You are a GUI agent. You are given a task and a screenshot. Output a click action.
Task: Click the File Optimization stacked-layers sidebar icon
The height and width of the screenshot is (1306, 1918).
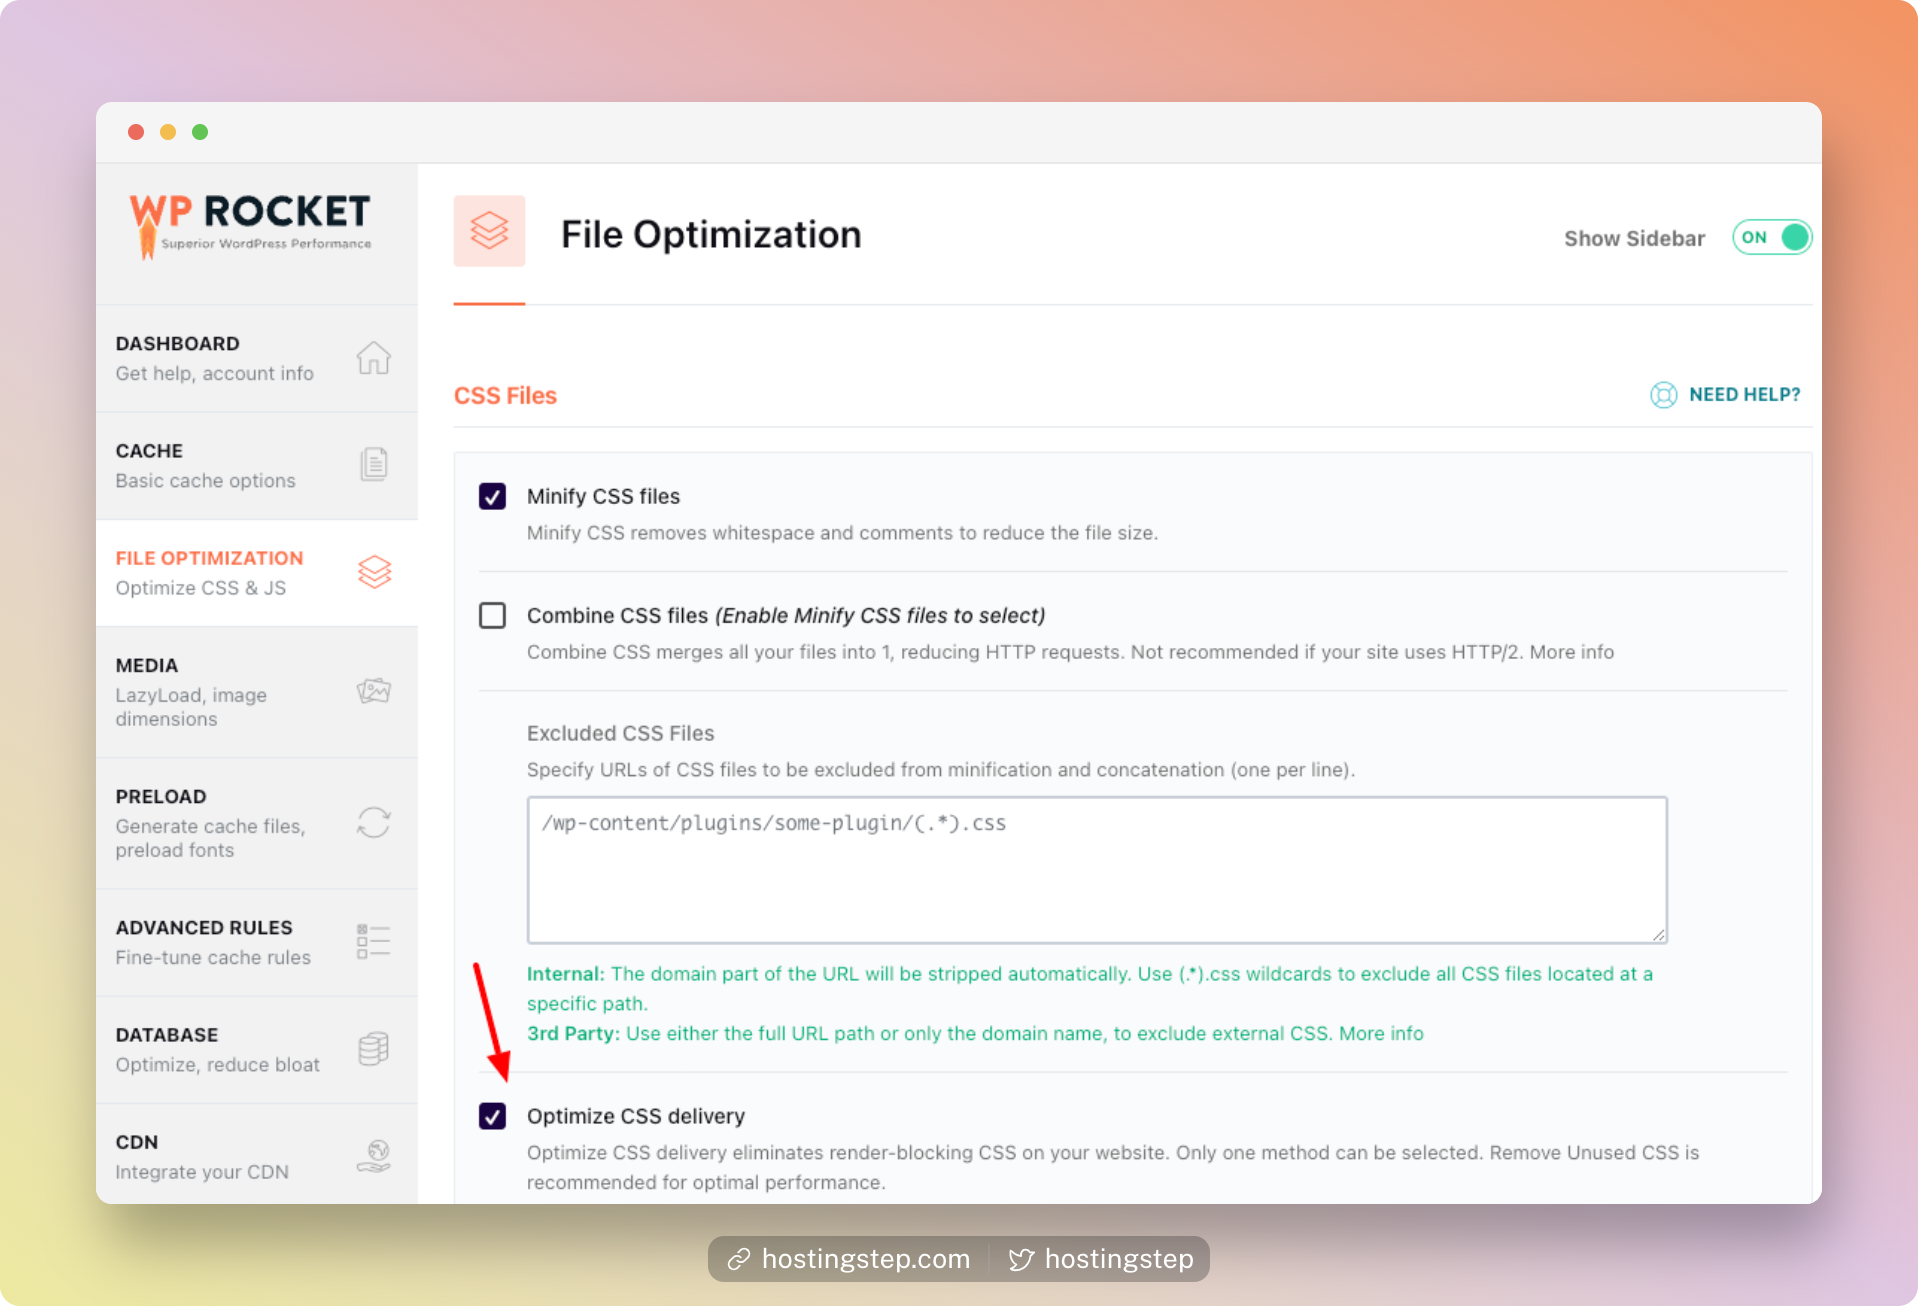tap(373, 572)
